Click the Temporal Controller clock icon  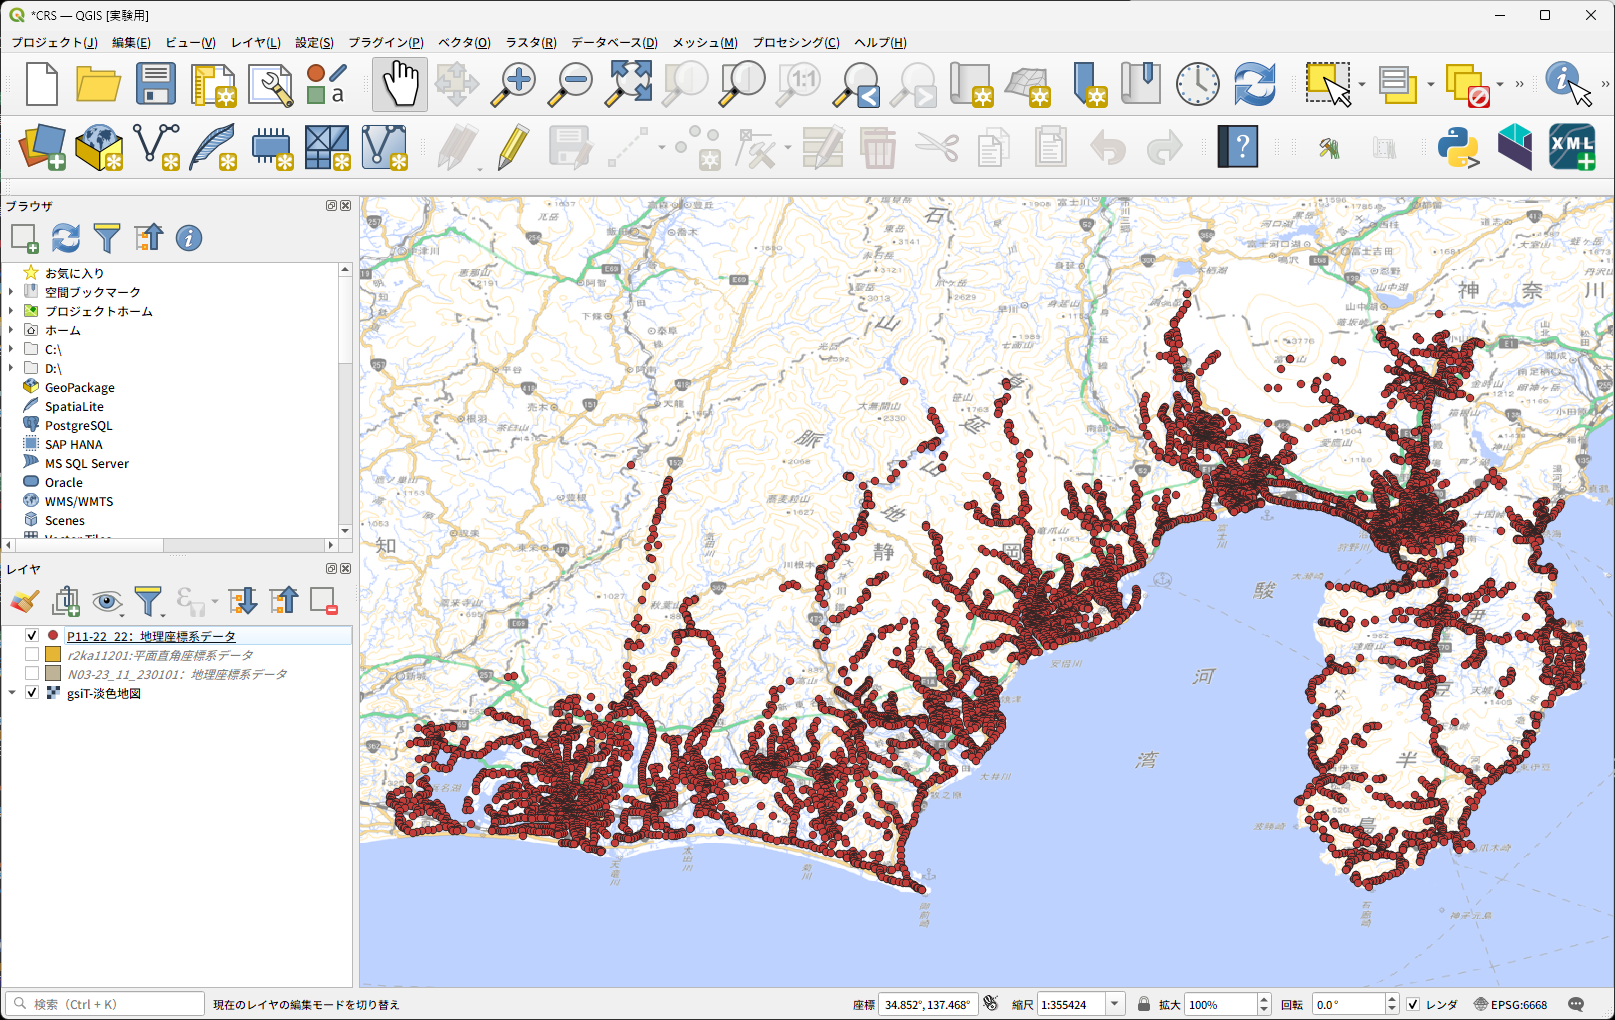click(1197, 84)
